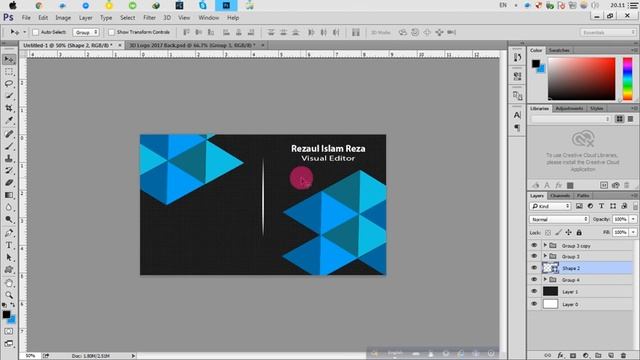
Task: Select the Rectangular Marquee tool
Action: [9, 72]
